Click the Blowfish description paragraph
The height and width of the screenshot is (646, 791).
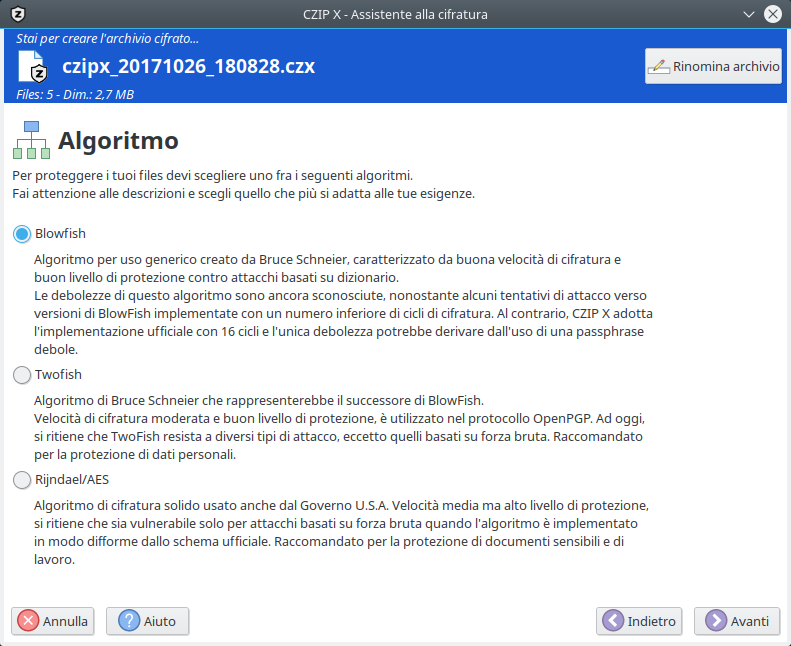pyautogui.click(x=343, y=304)
